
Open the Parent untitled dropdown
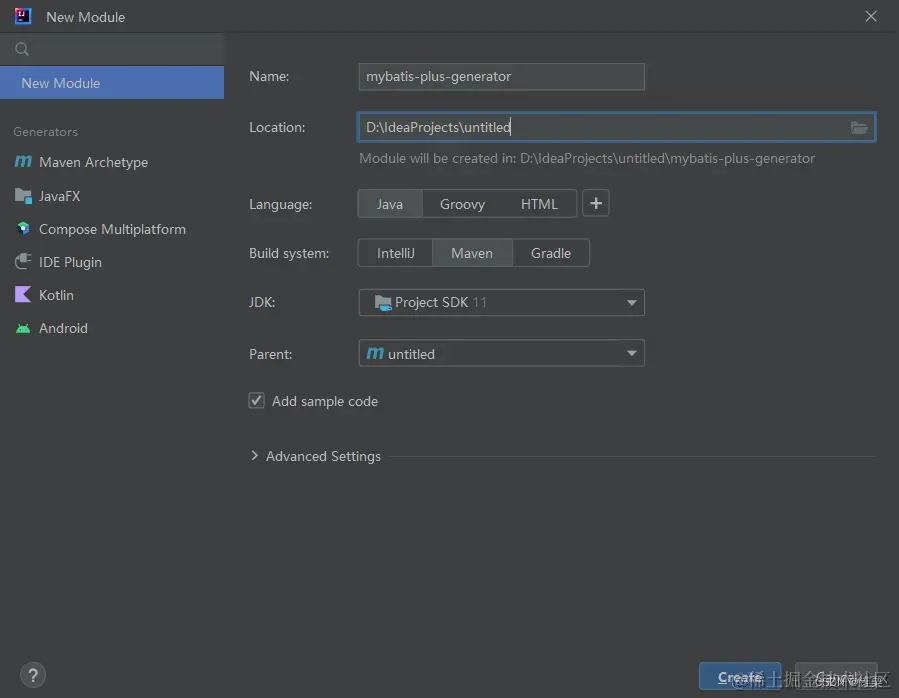pyautogui.click(x=501, y=353)
